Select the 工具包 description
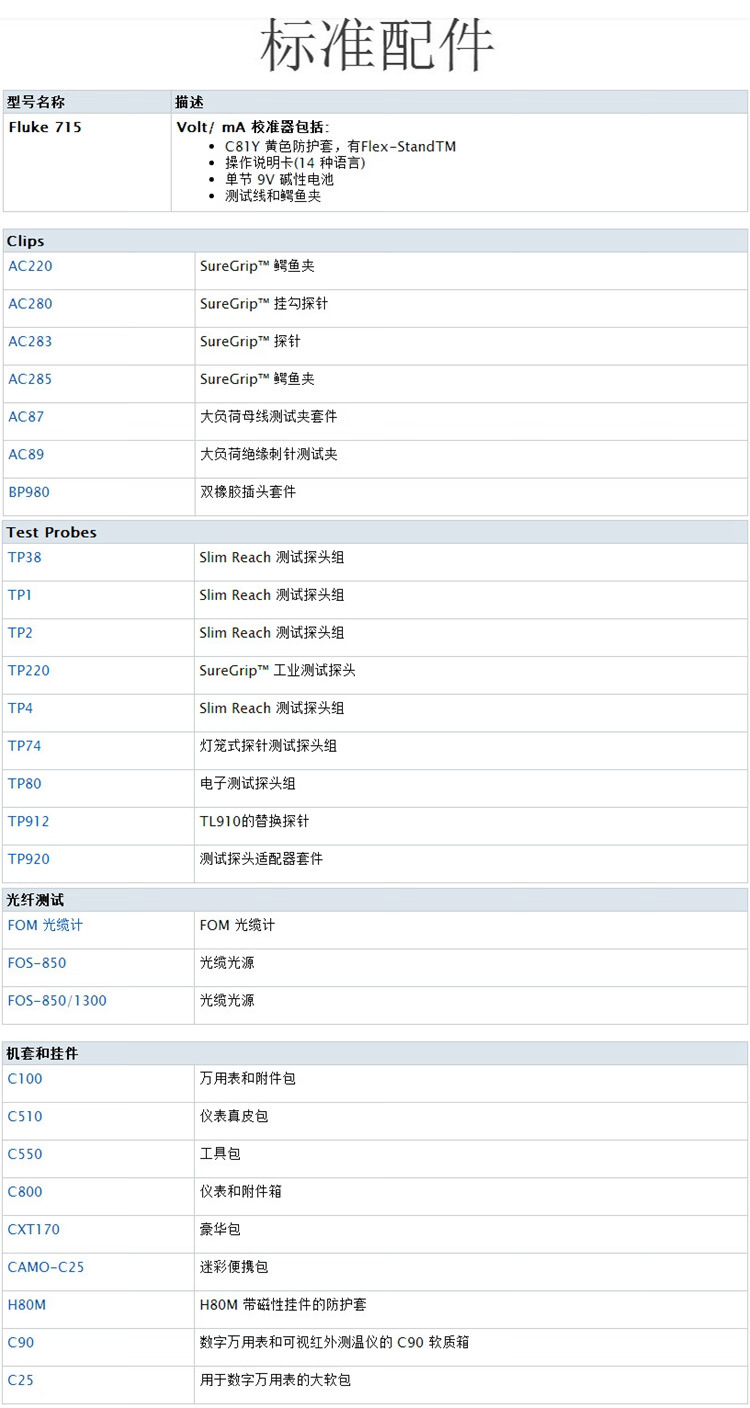 click(220, 1154)
